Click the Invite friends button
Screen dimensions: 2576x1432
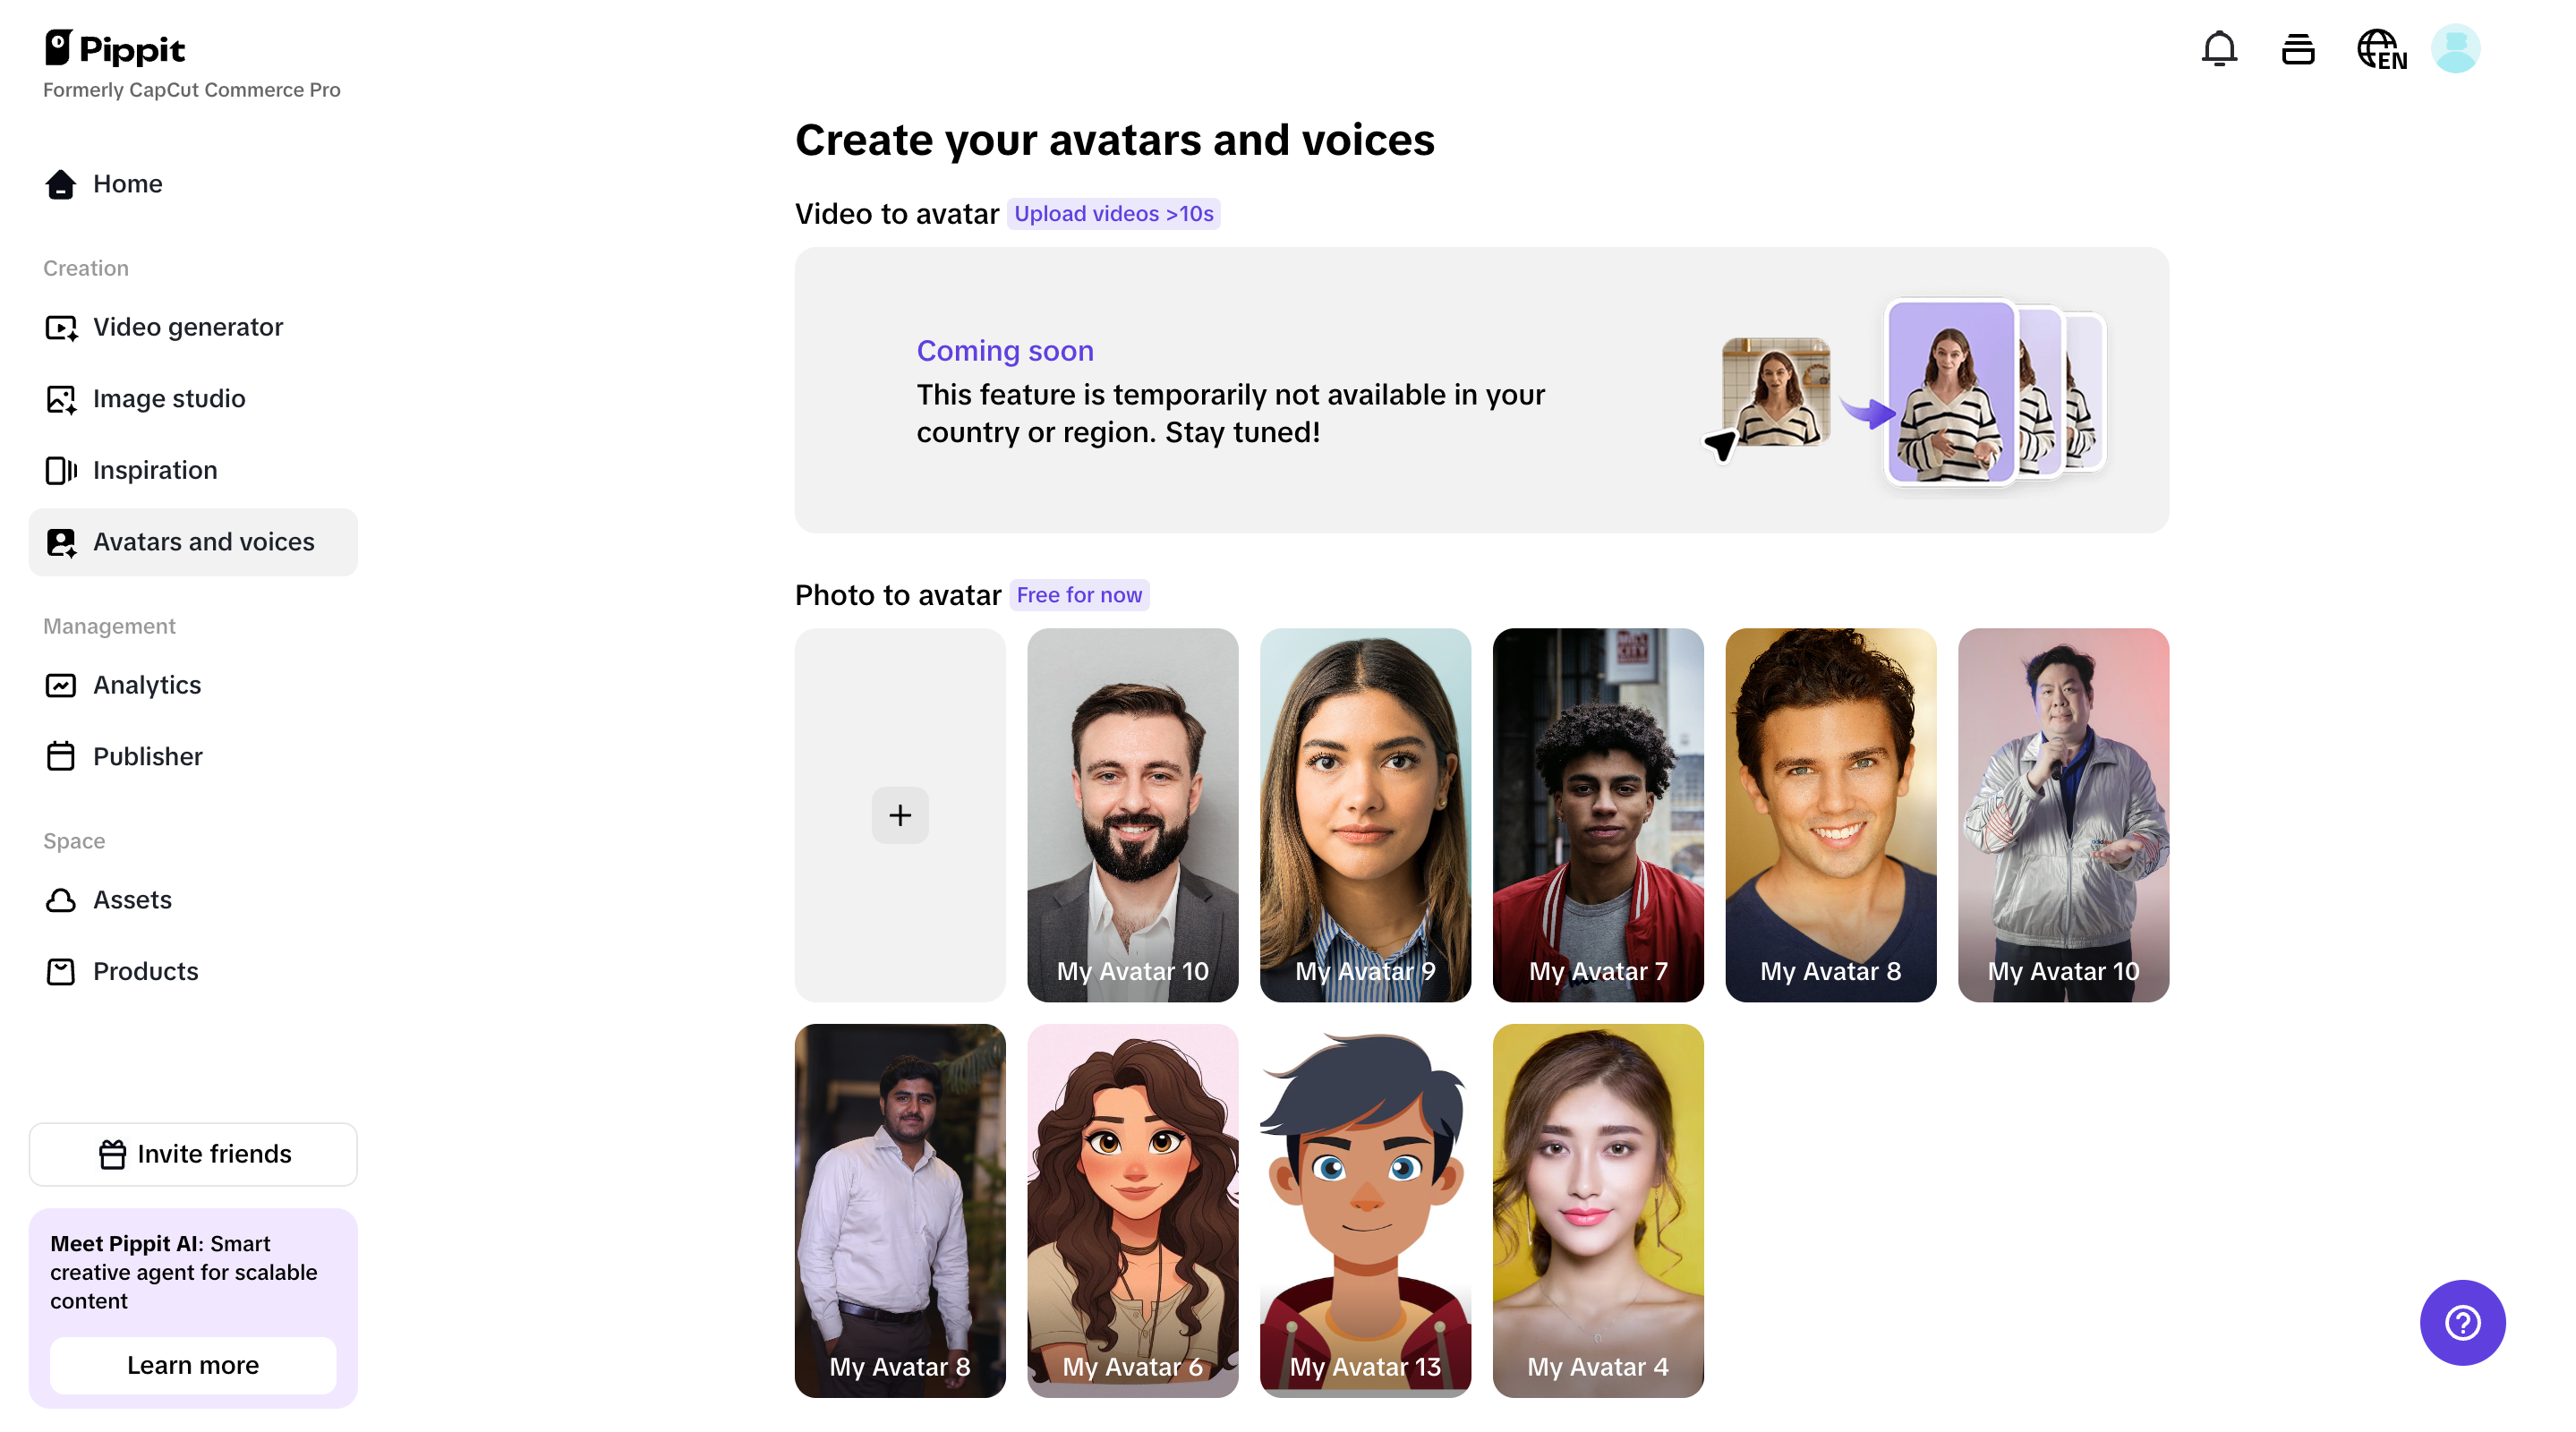pos(193,1154)
